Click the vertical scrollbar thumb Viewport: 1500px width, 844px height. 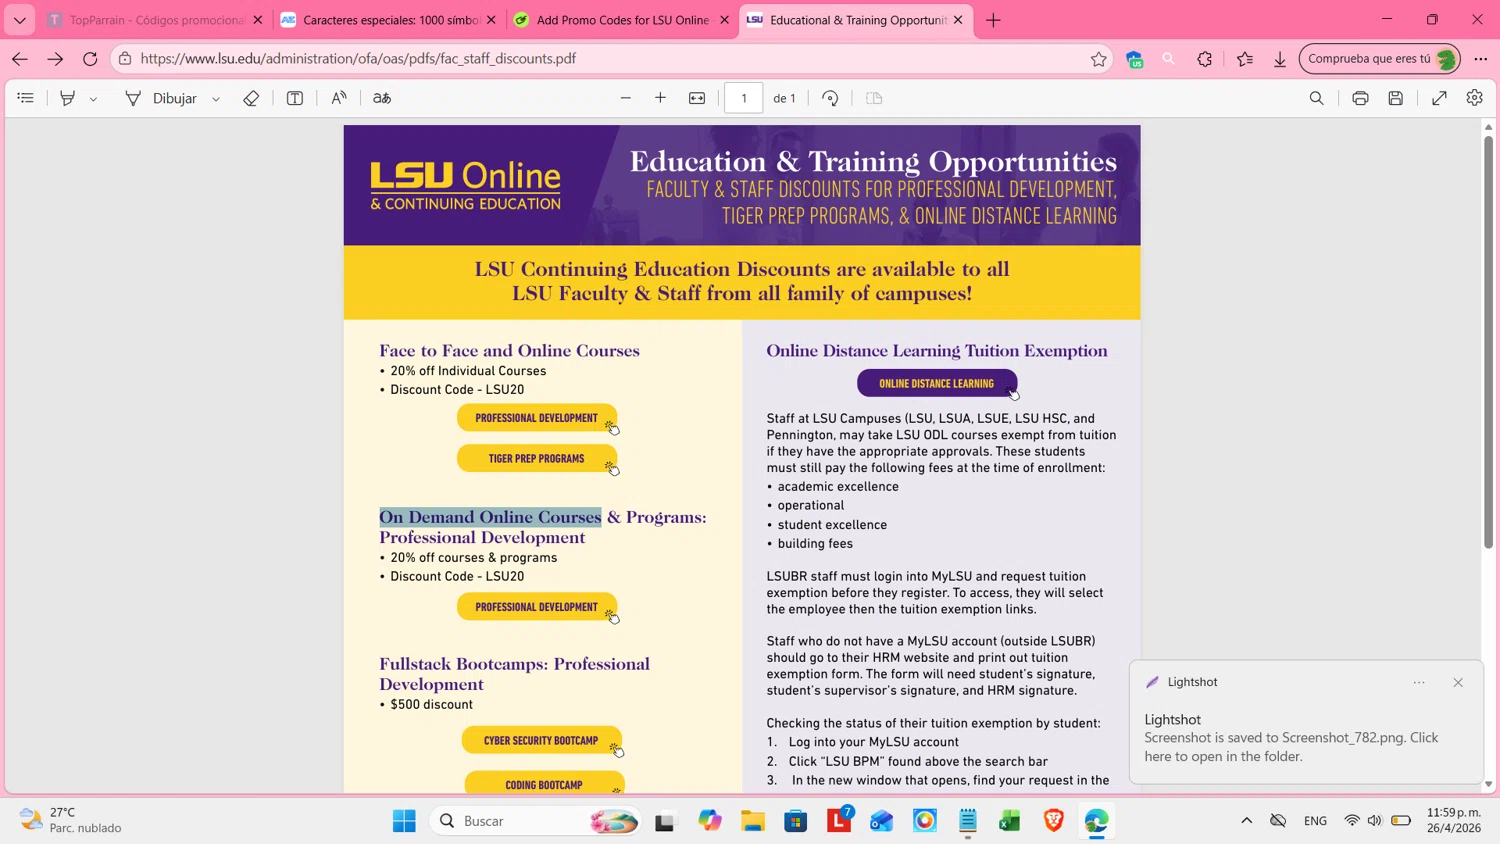click(1488, 340)
